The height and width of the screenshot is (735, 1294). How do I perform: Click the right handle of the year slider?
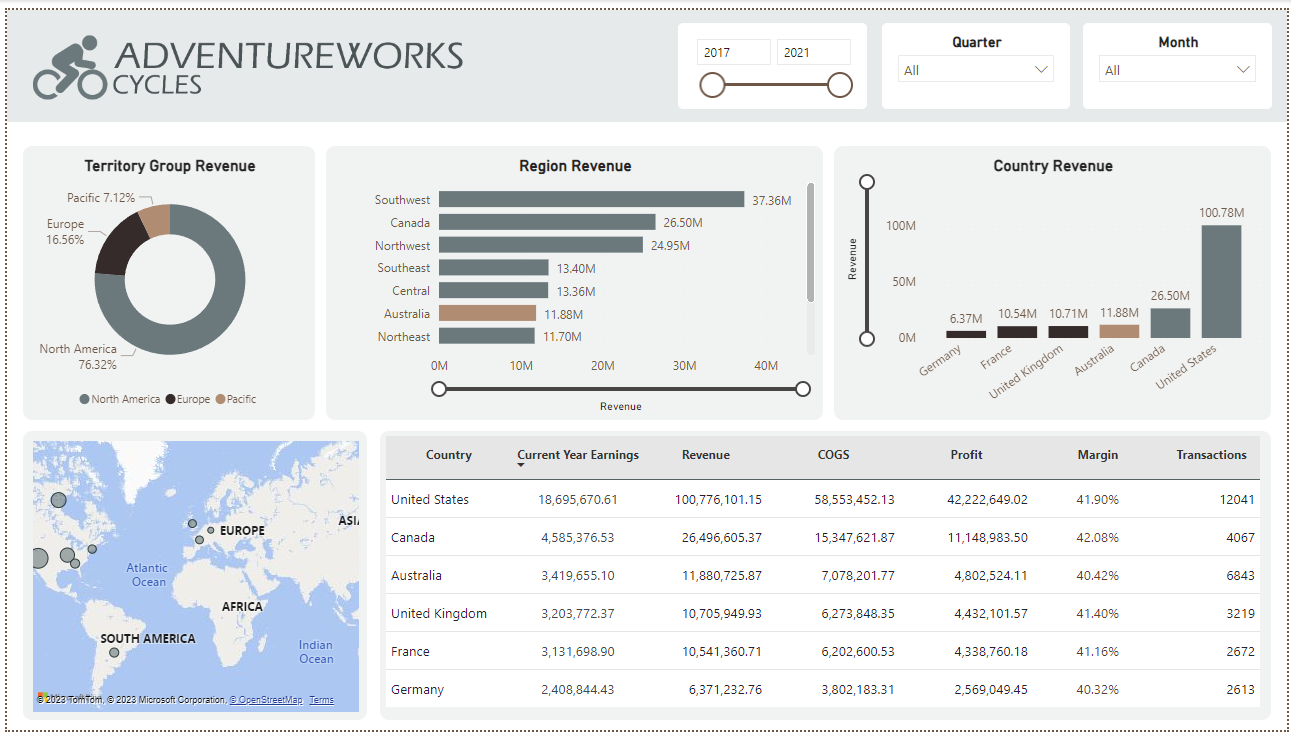click(x=840, y=85)
